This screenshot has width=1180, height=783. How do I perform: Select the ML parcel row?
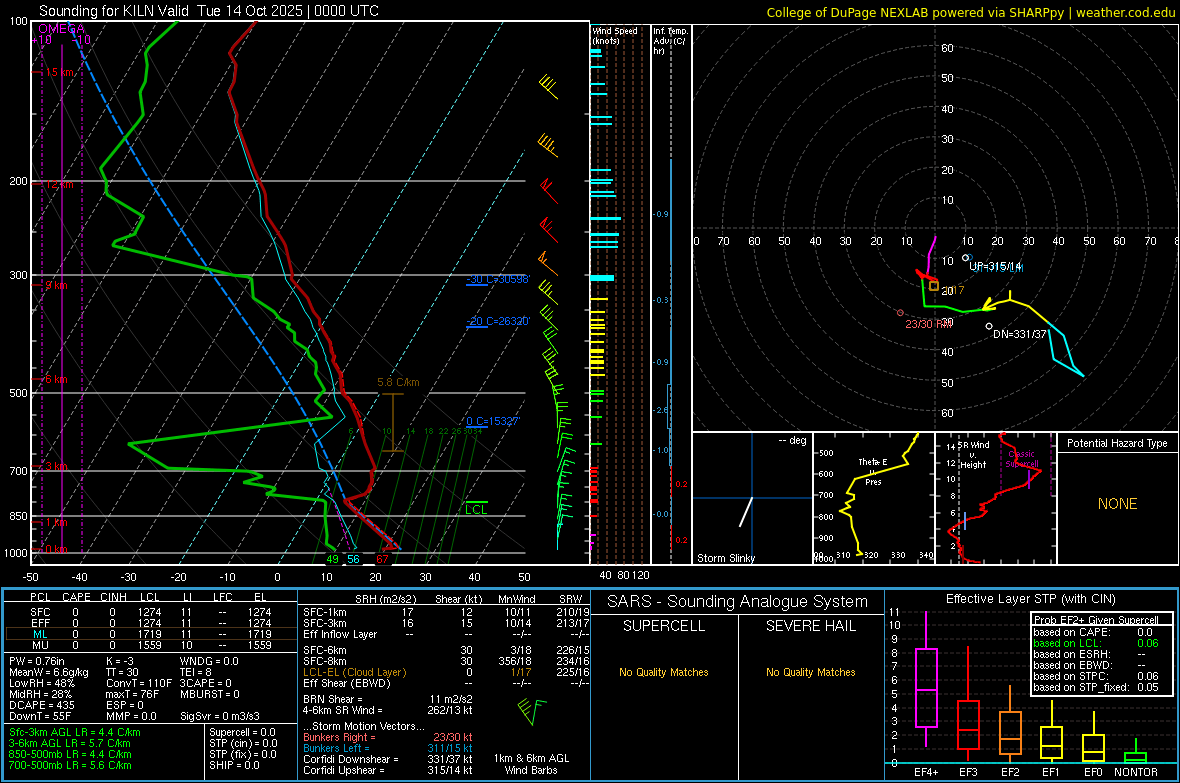pos(151,634)
